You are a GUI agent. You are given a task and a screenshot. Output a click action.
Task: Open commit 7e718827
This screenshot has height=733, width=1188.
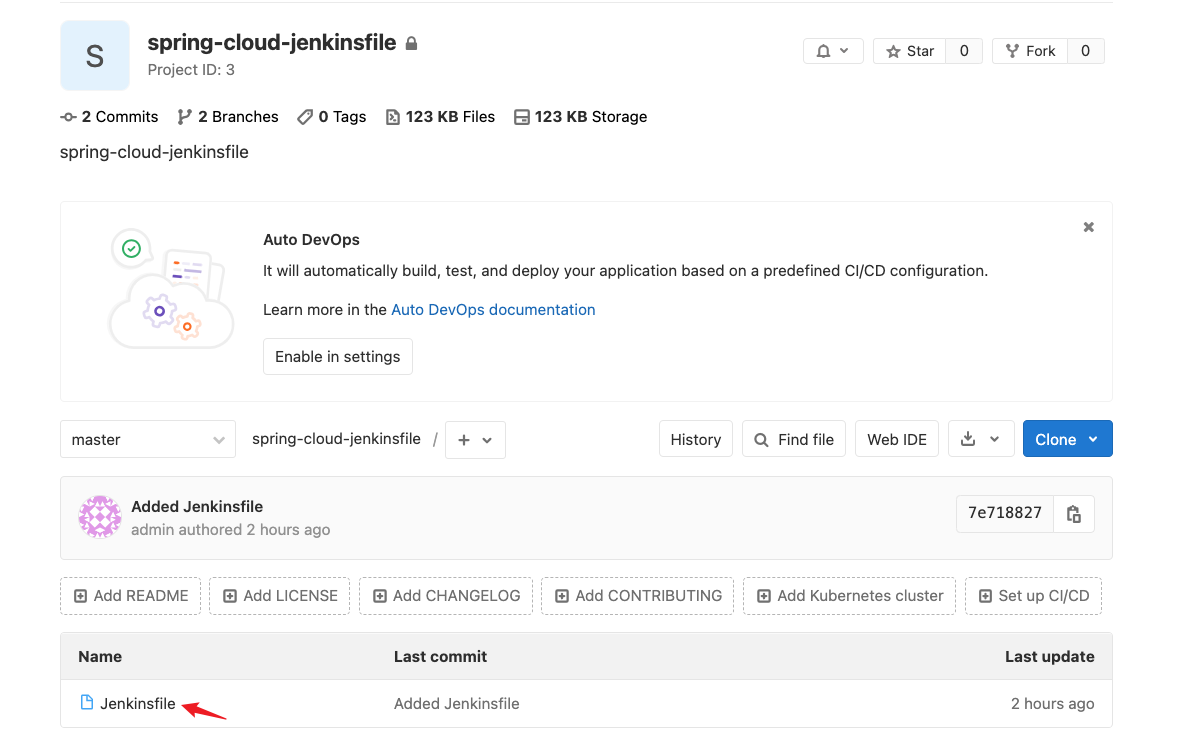tap(1005, 513)
